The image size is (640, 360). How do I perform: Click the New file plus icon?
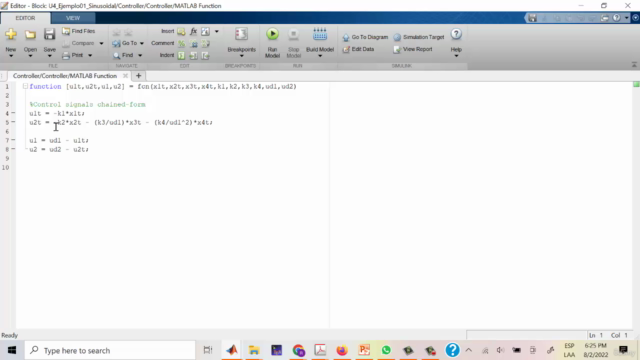[x=11, y=34]
